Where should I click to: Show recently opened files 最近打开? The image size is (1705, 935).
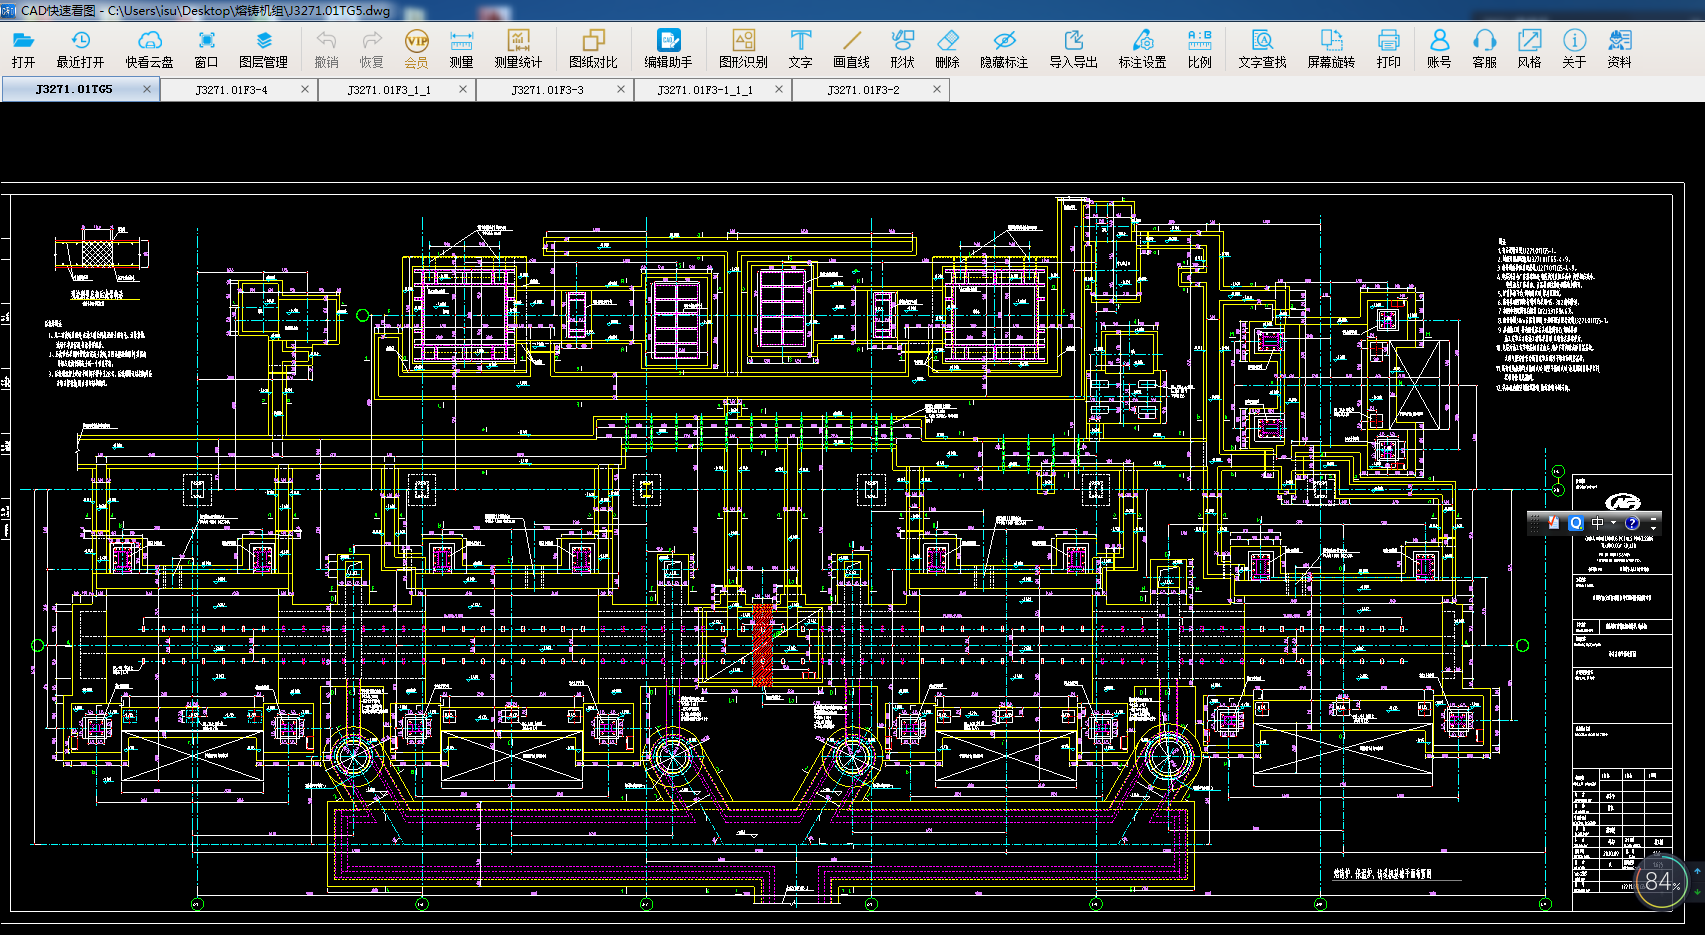[80, 49]
